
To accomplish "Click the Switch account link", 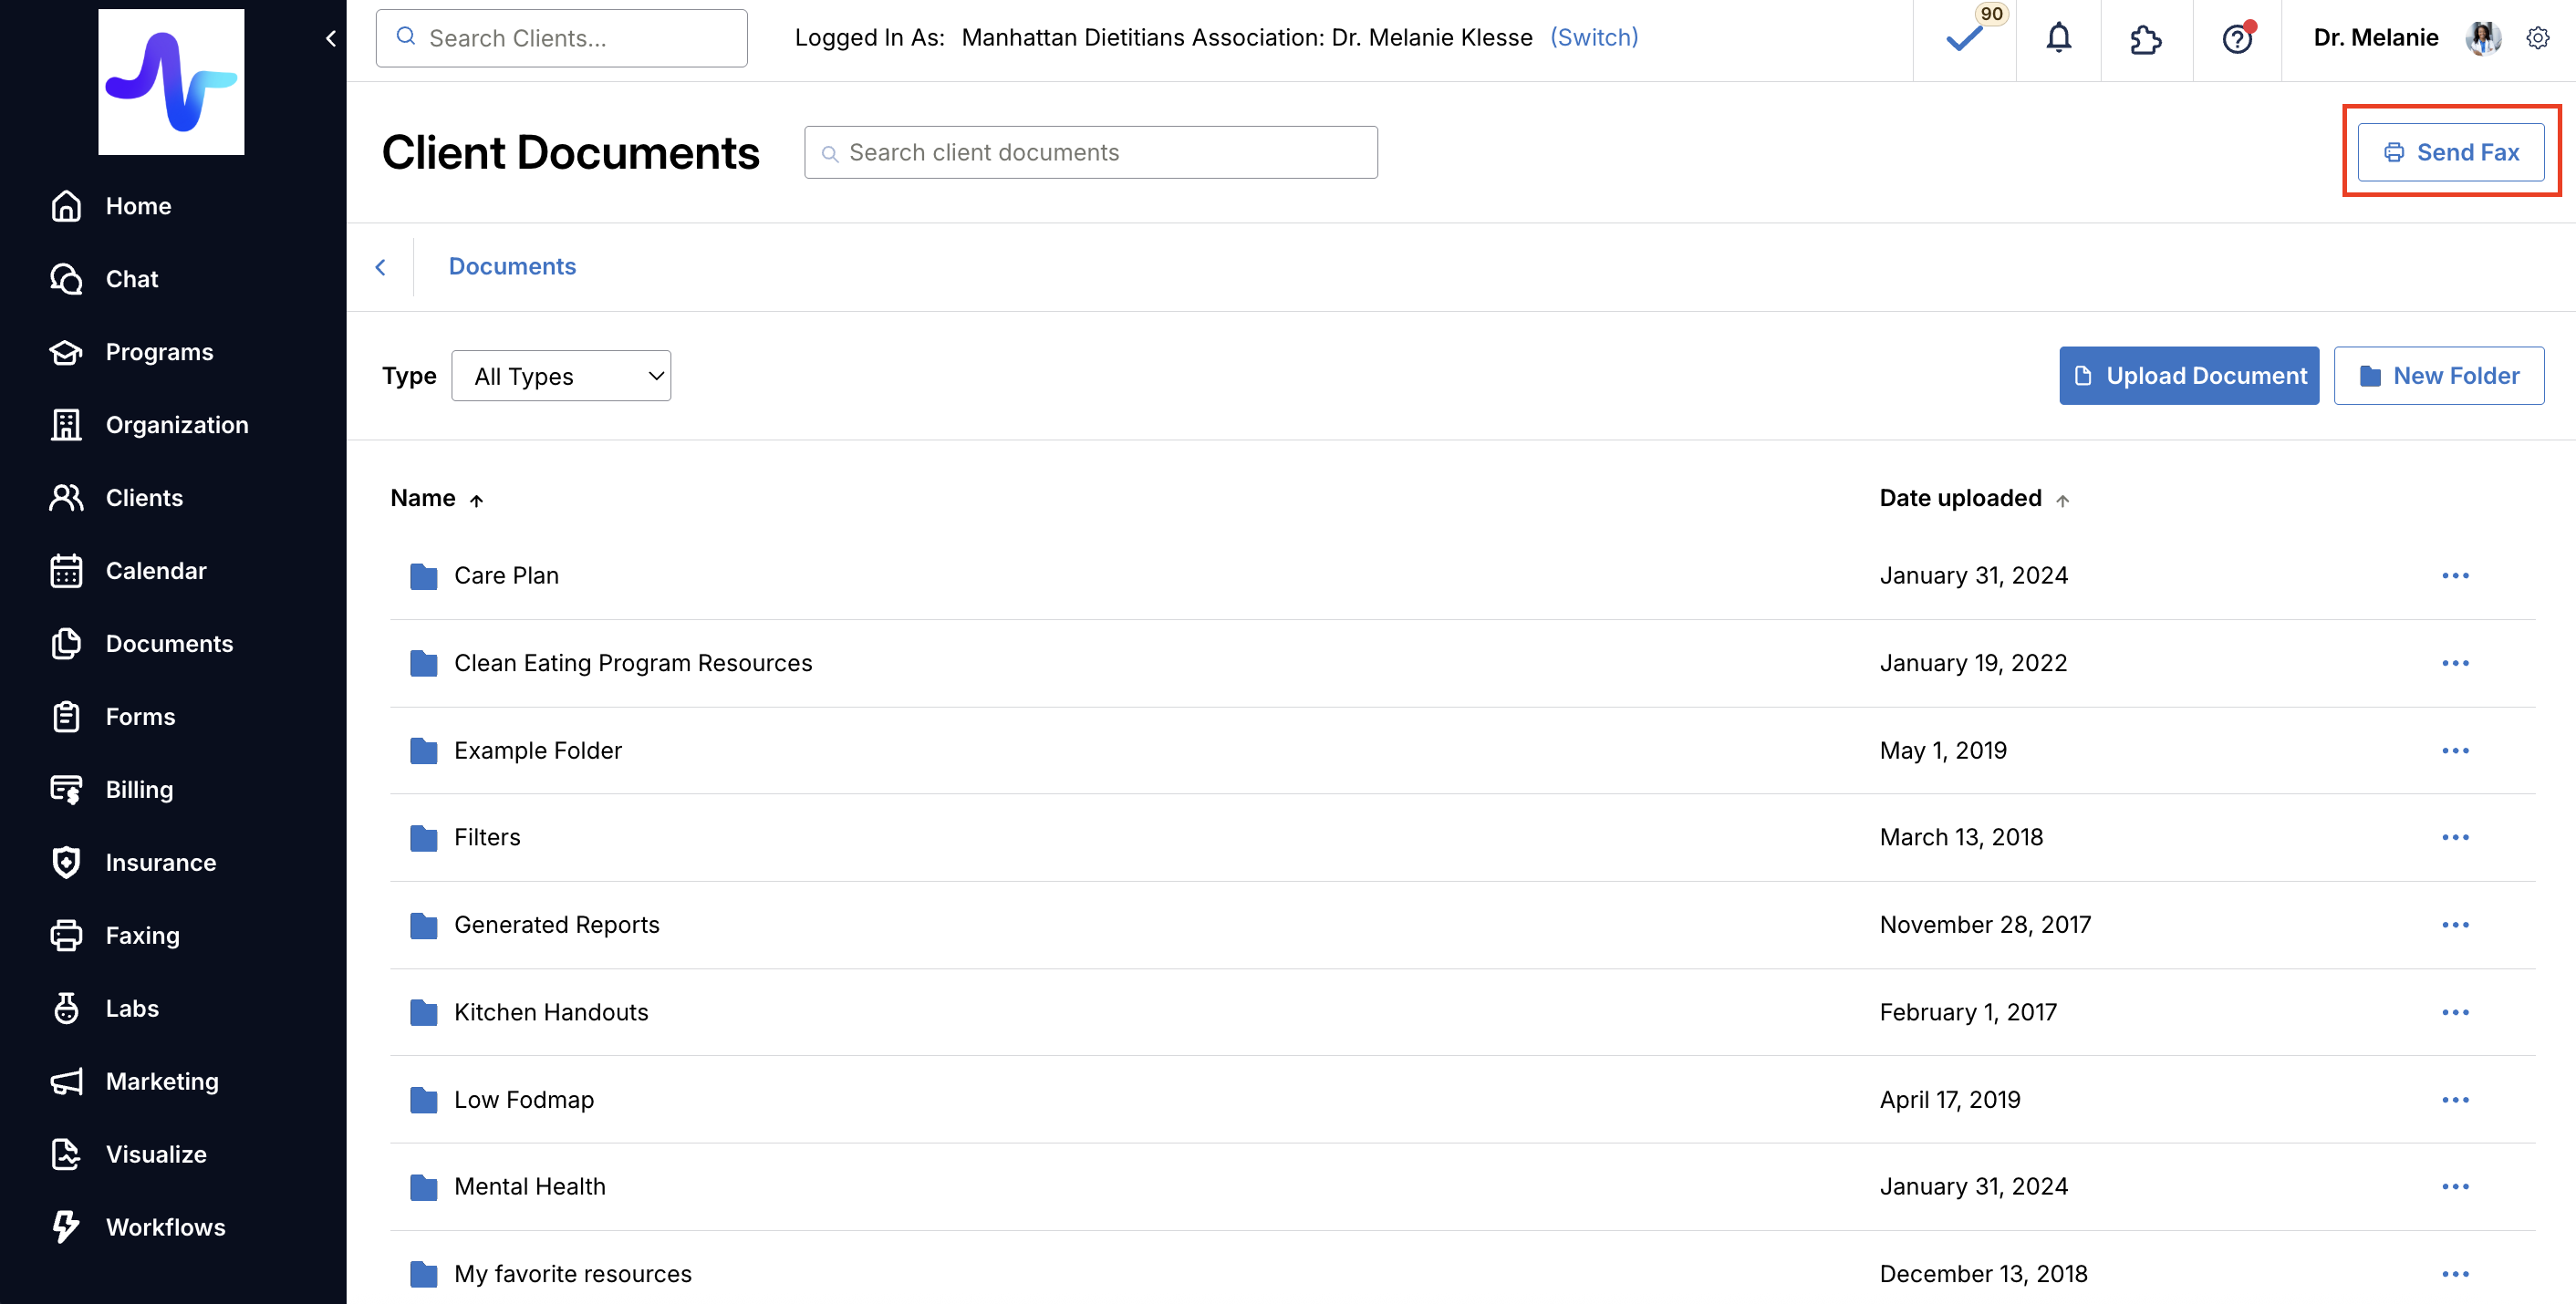I will pyautogui.click(x=1593, y=37).
